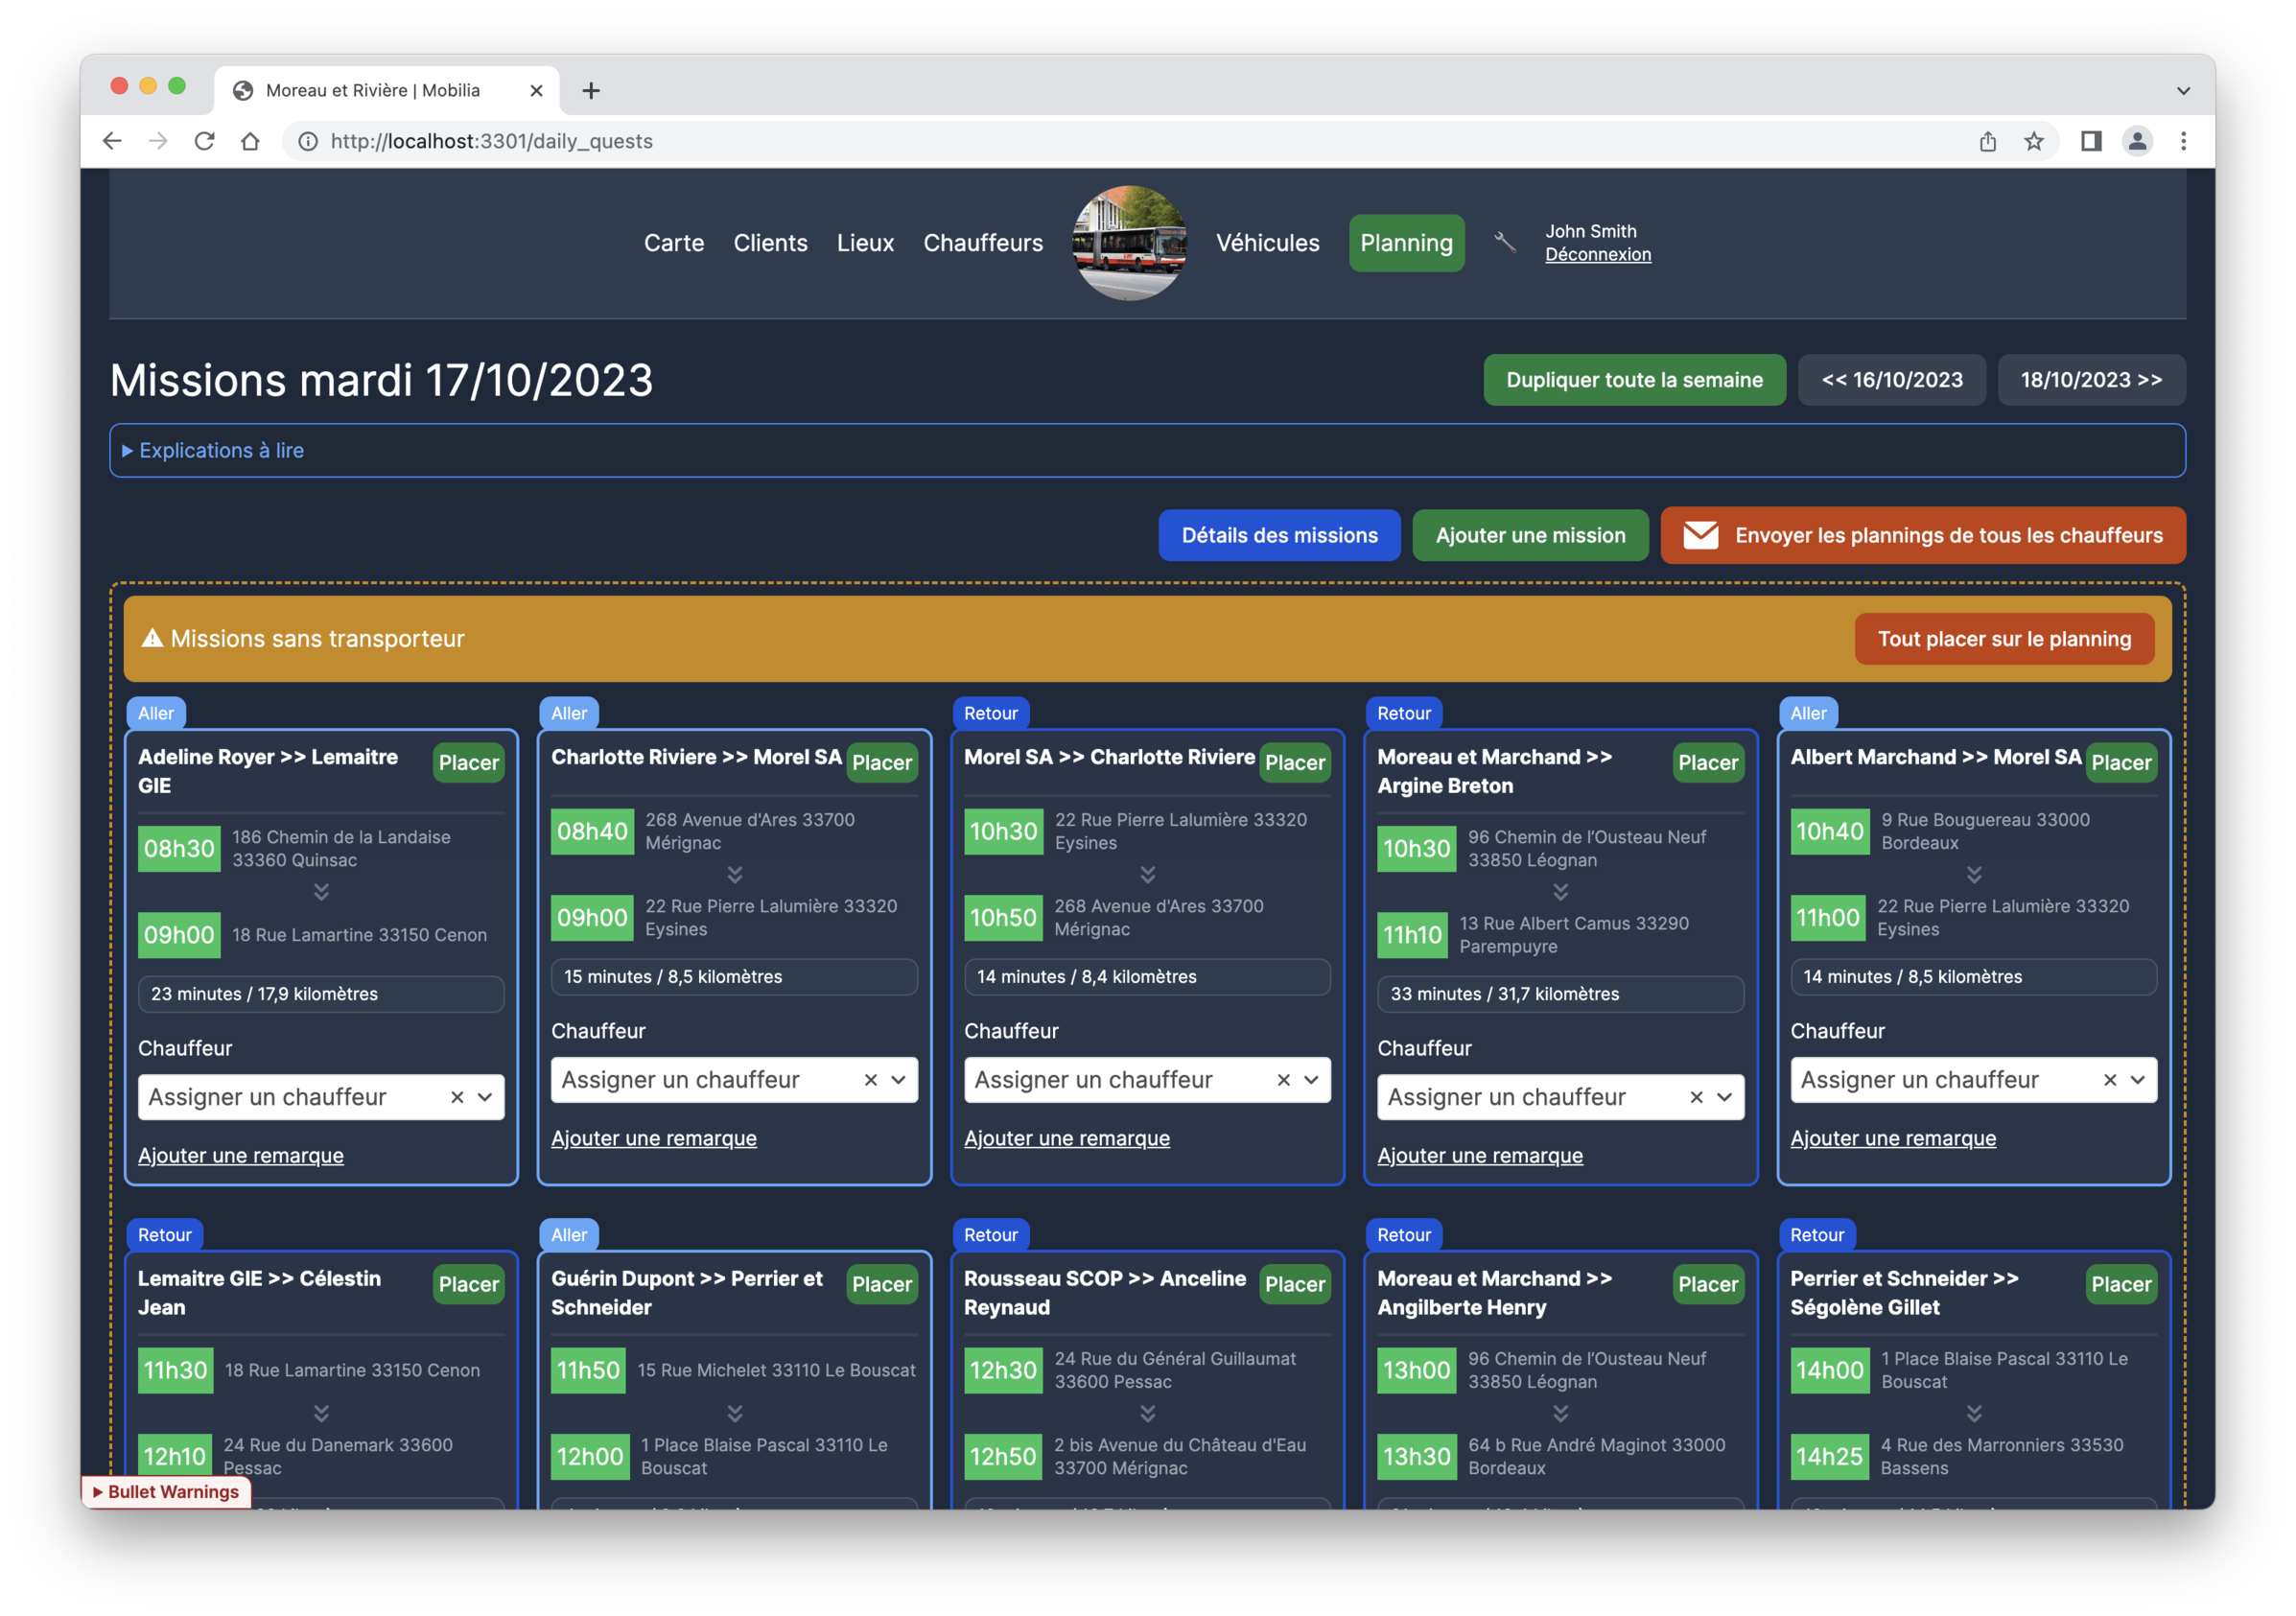Open the Lieux section

tap(865, 243)
